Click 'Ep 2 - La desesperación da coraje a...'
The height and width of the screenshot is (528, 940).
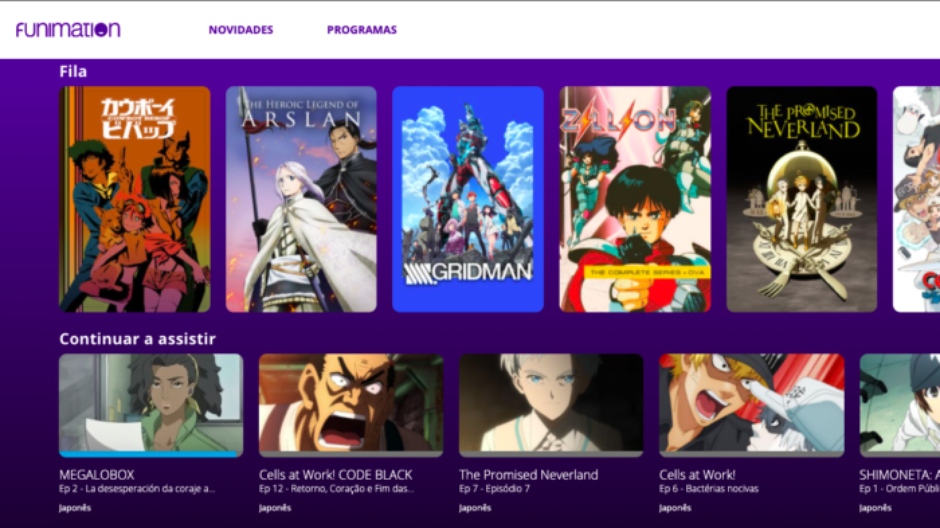137,489
